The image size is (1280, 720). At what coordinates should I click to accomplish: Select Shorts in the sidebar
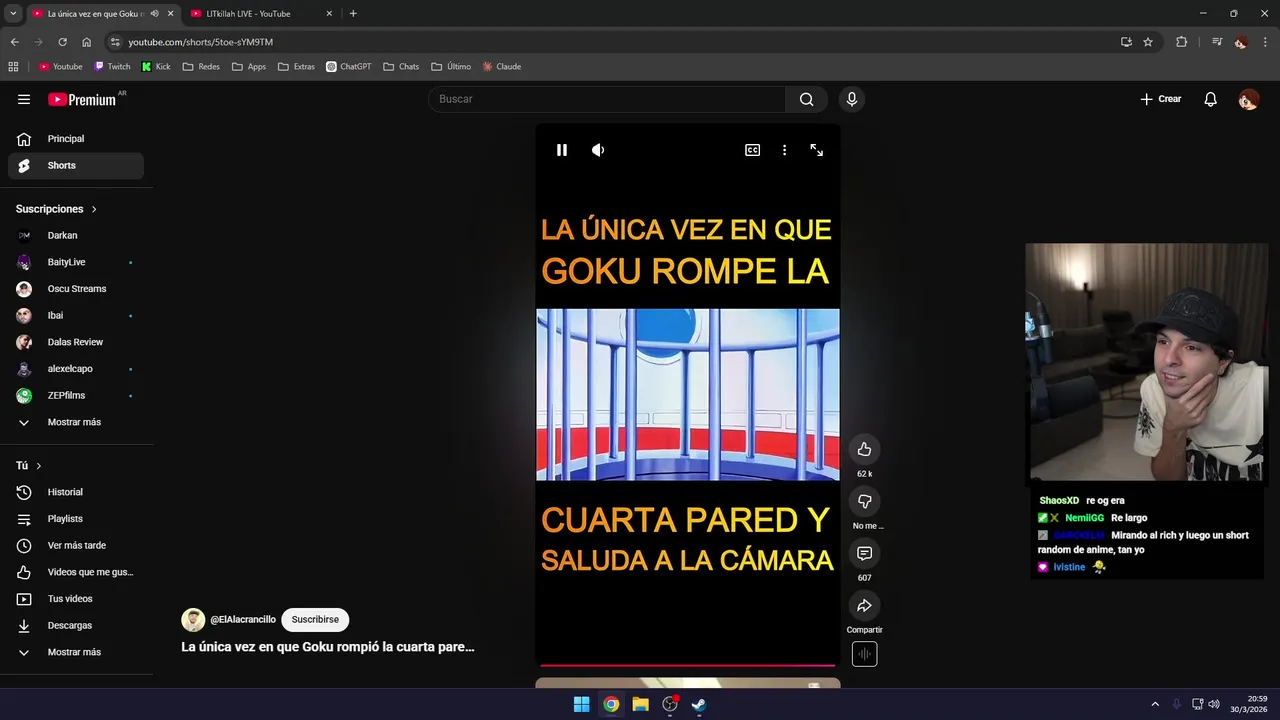pos(76,165)
